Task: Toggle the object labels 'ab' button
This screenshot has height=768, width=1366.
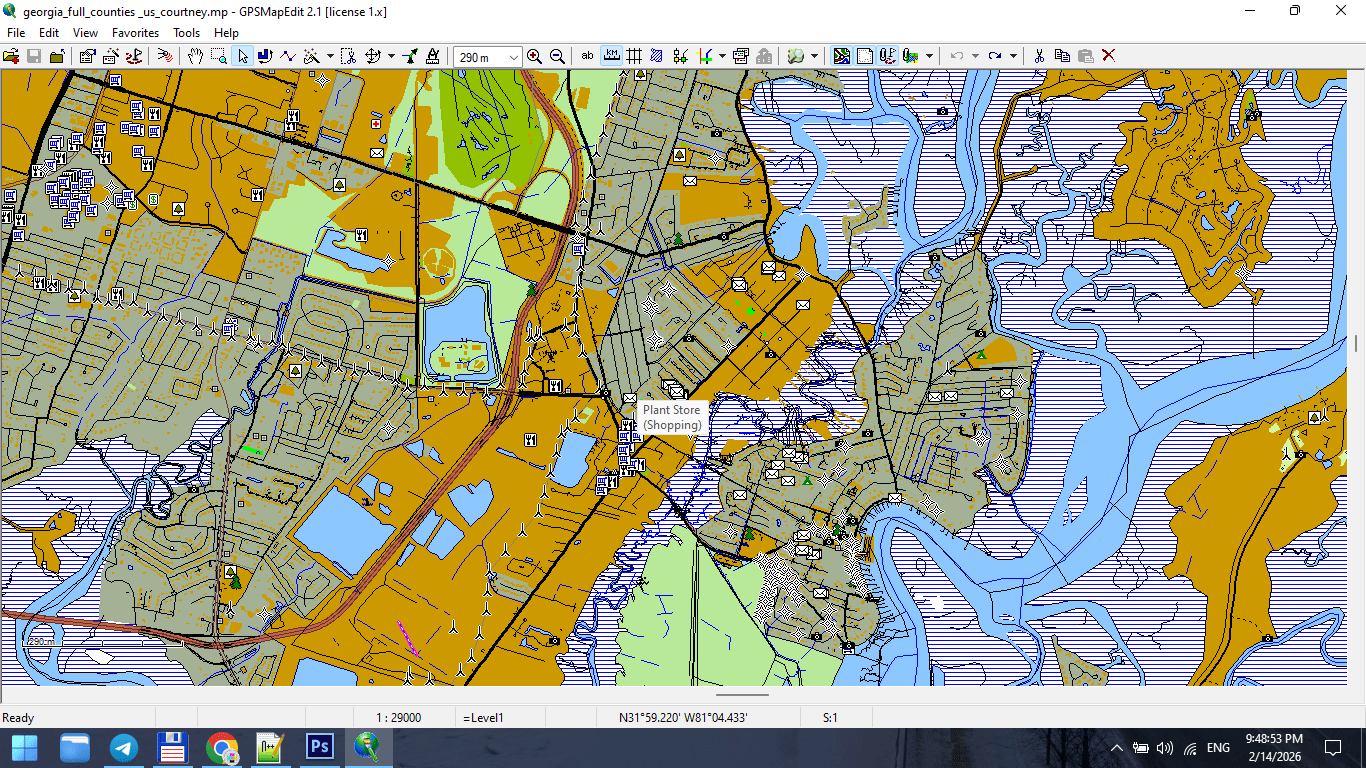Action: click(587, 56)
